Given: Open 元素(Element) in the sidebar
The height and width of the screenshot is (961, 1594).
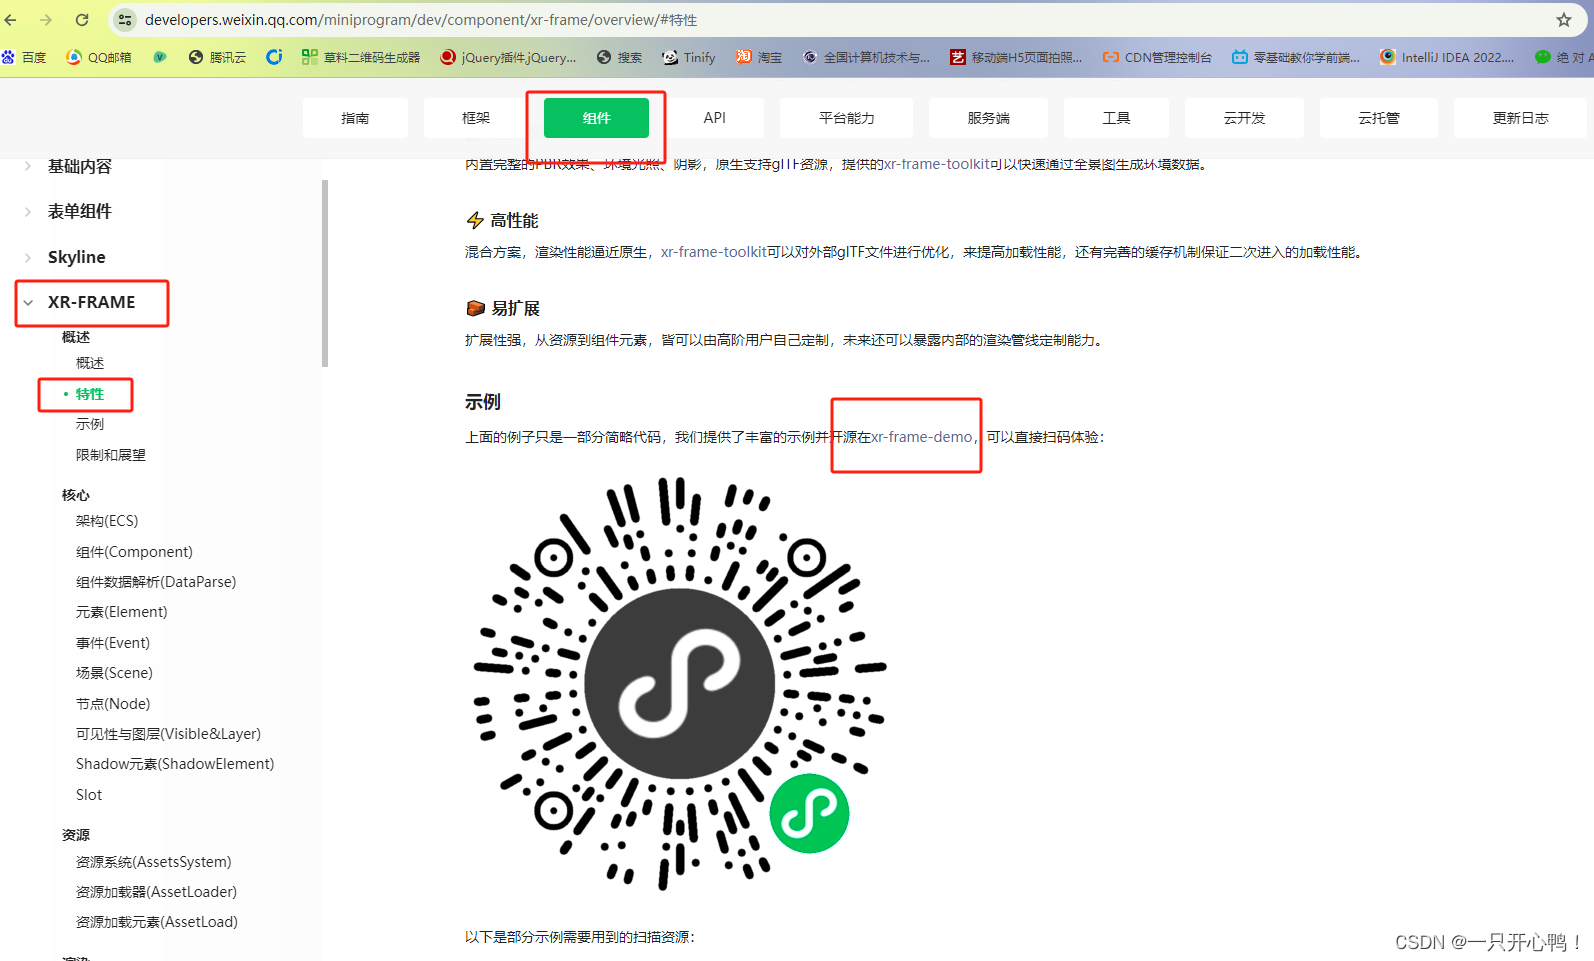Looking at the screenshot, I should [122, 612].
